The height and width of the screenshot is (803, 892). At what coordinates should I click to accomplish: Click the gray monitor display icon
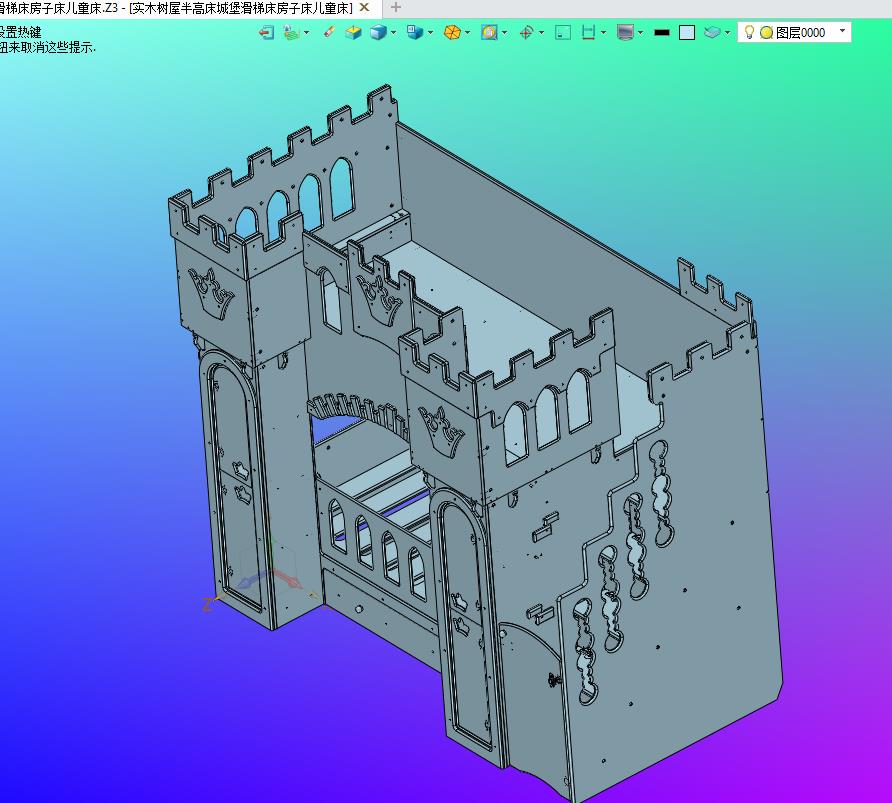[x=625, y=32]
